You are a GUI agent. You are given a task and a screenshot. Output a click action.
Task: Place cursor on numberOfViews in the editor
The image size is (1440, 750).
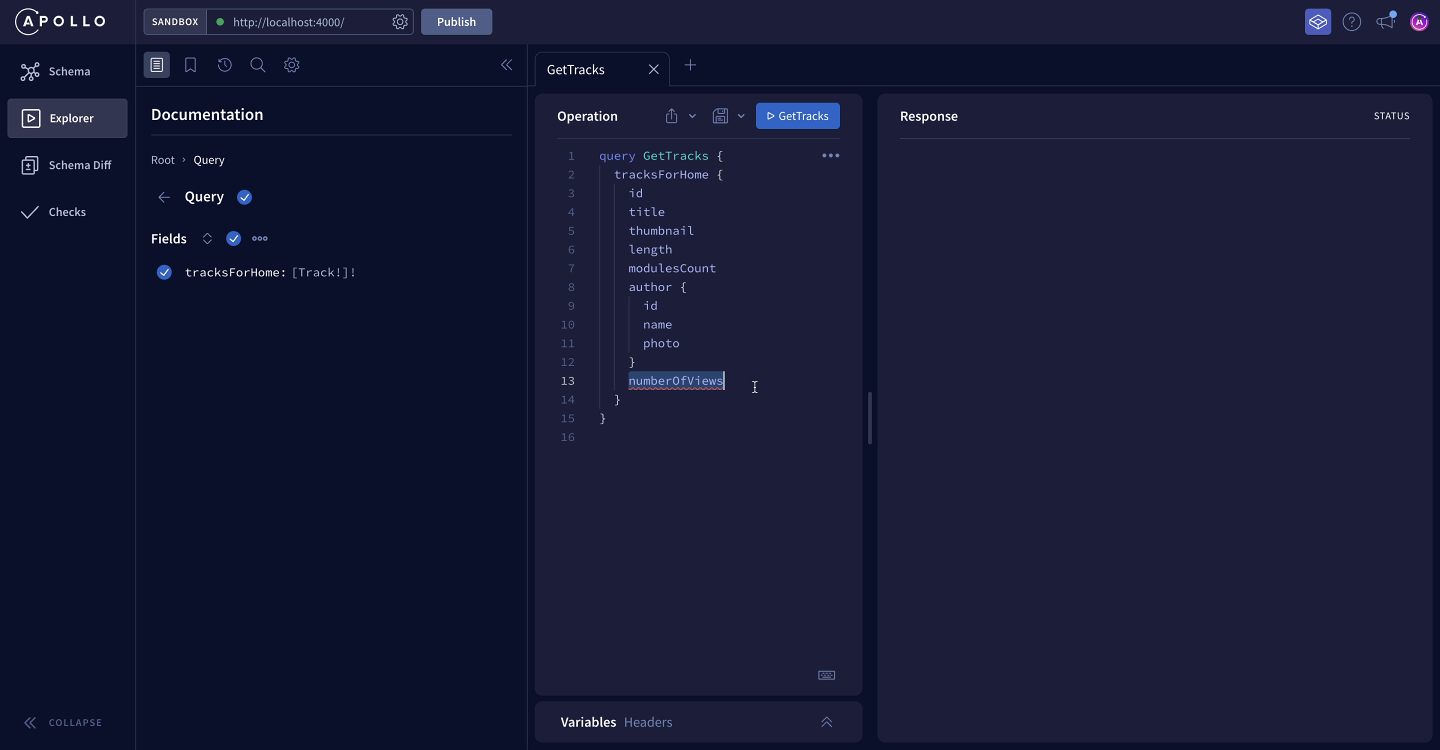(x=676, y=381)
